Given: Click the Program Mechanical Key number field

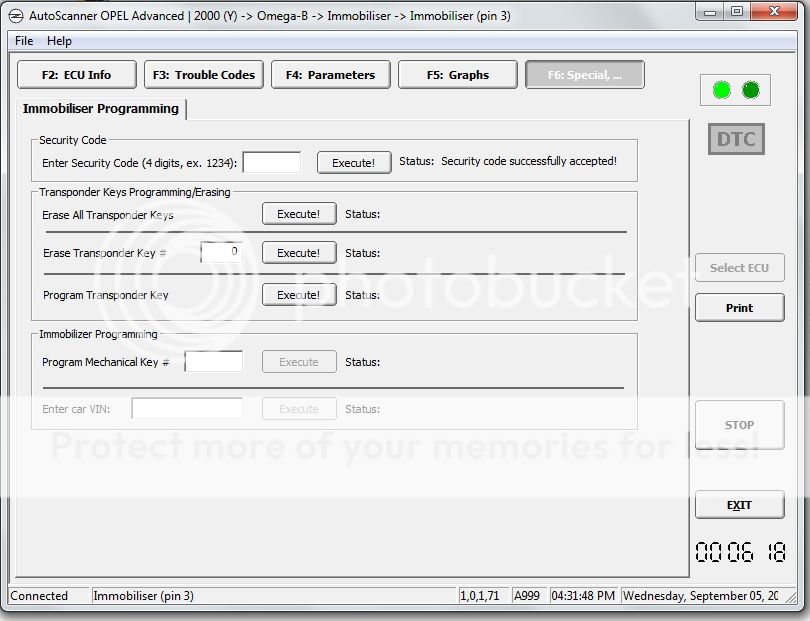Looking at the screenshot, I should [x=213, y=362].
